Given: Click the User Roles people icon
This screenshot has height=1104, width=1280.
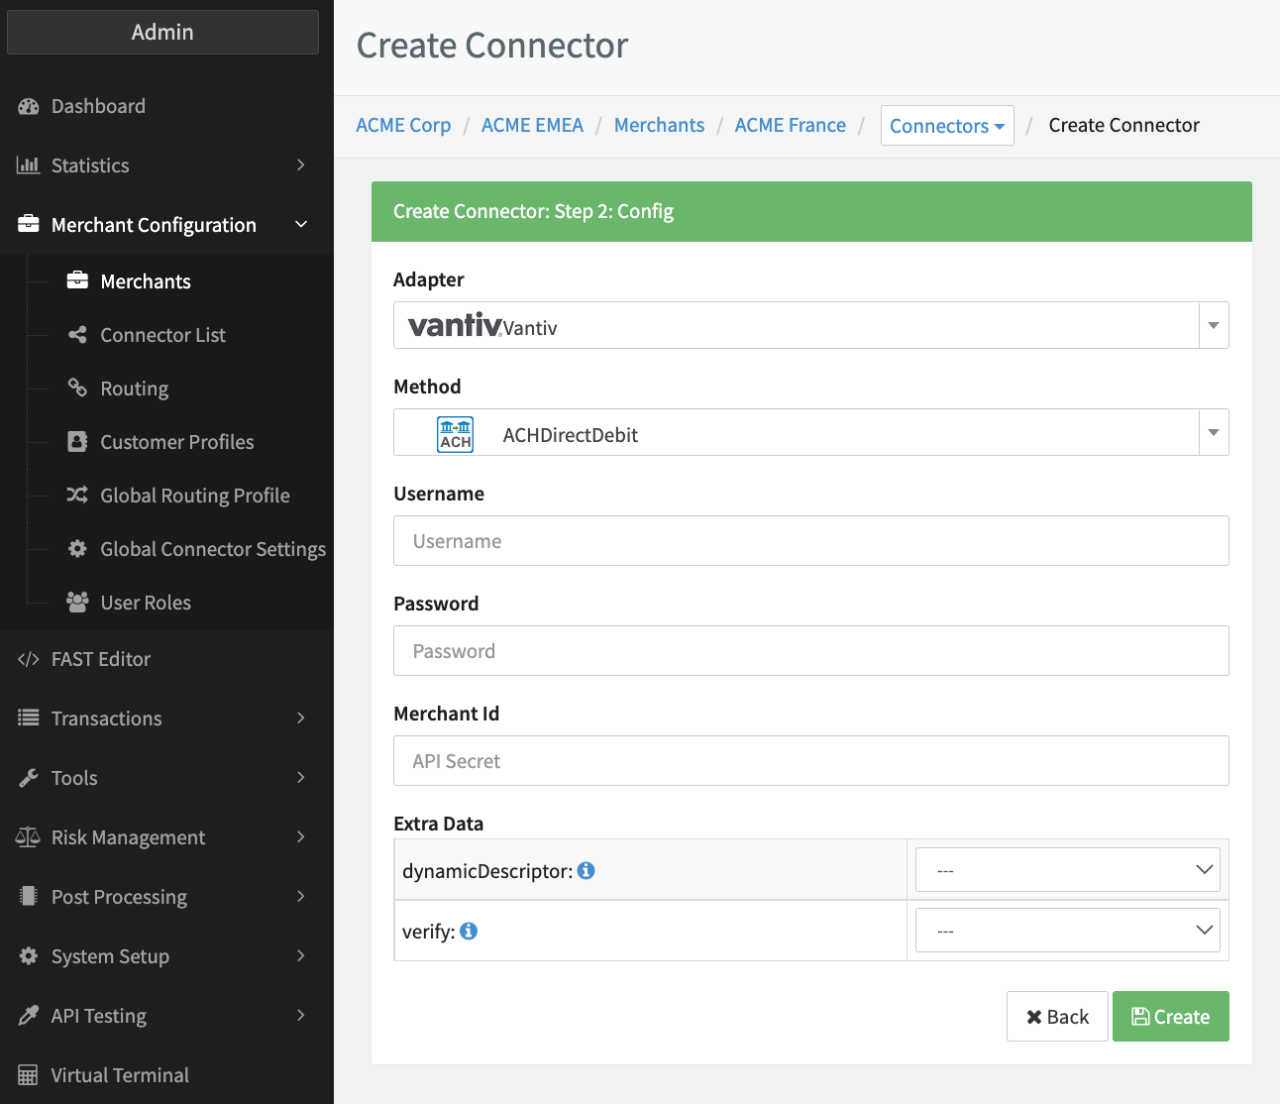Looking at the screenshot, I should coord(77,602).
